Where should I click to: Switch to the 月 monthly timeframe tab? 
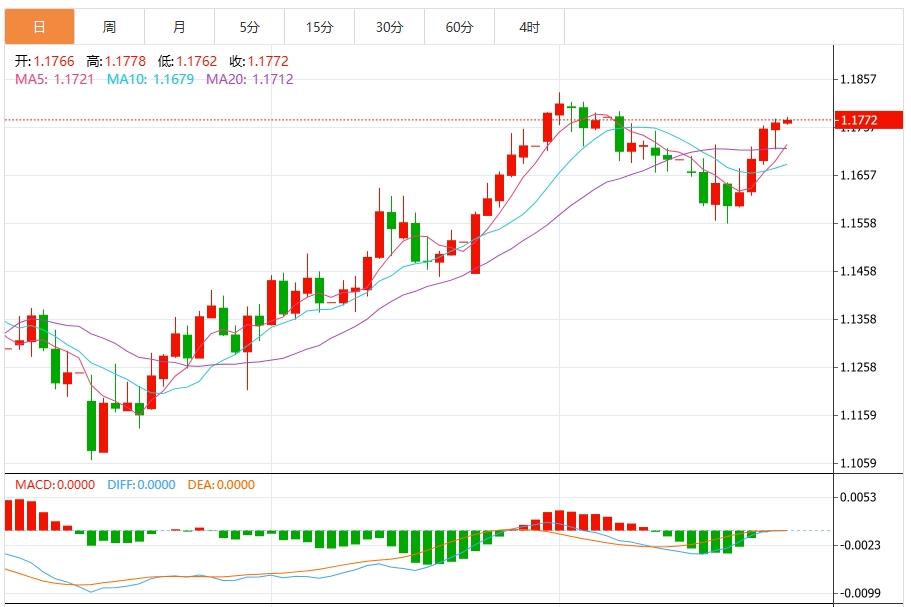(x=180, y=28)
